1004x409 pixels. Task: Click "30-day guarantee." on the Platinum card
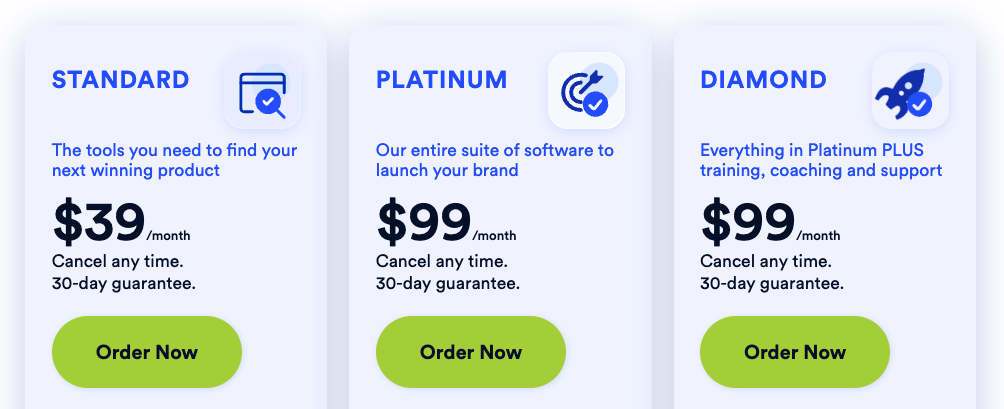(x=447, y=283)
